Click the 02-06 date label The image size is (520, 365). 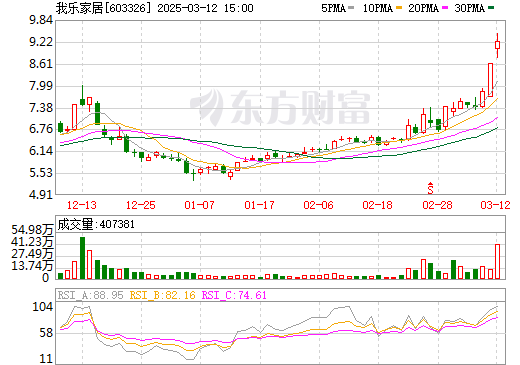point(318,205)
